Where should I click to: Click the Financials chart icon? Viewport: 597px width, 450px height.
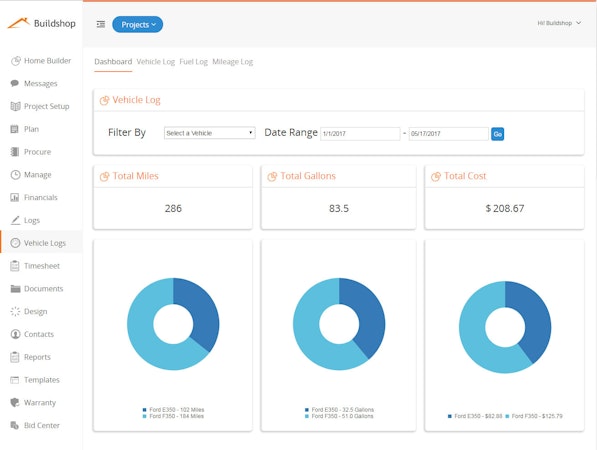15,197
